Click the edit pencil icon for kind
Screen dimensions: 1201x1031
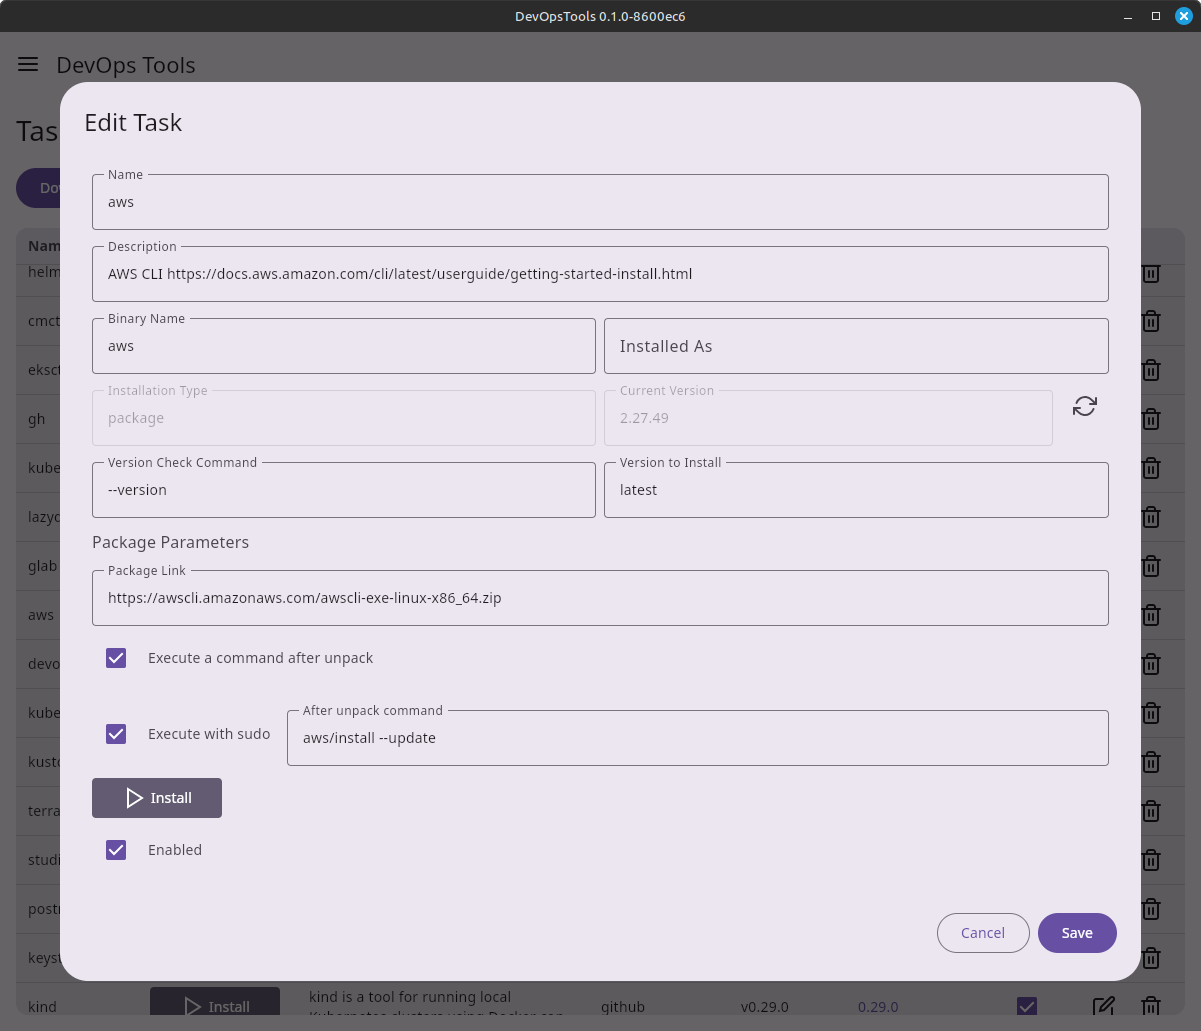pos(1103,1006)
